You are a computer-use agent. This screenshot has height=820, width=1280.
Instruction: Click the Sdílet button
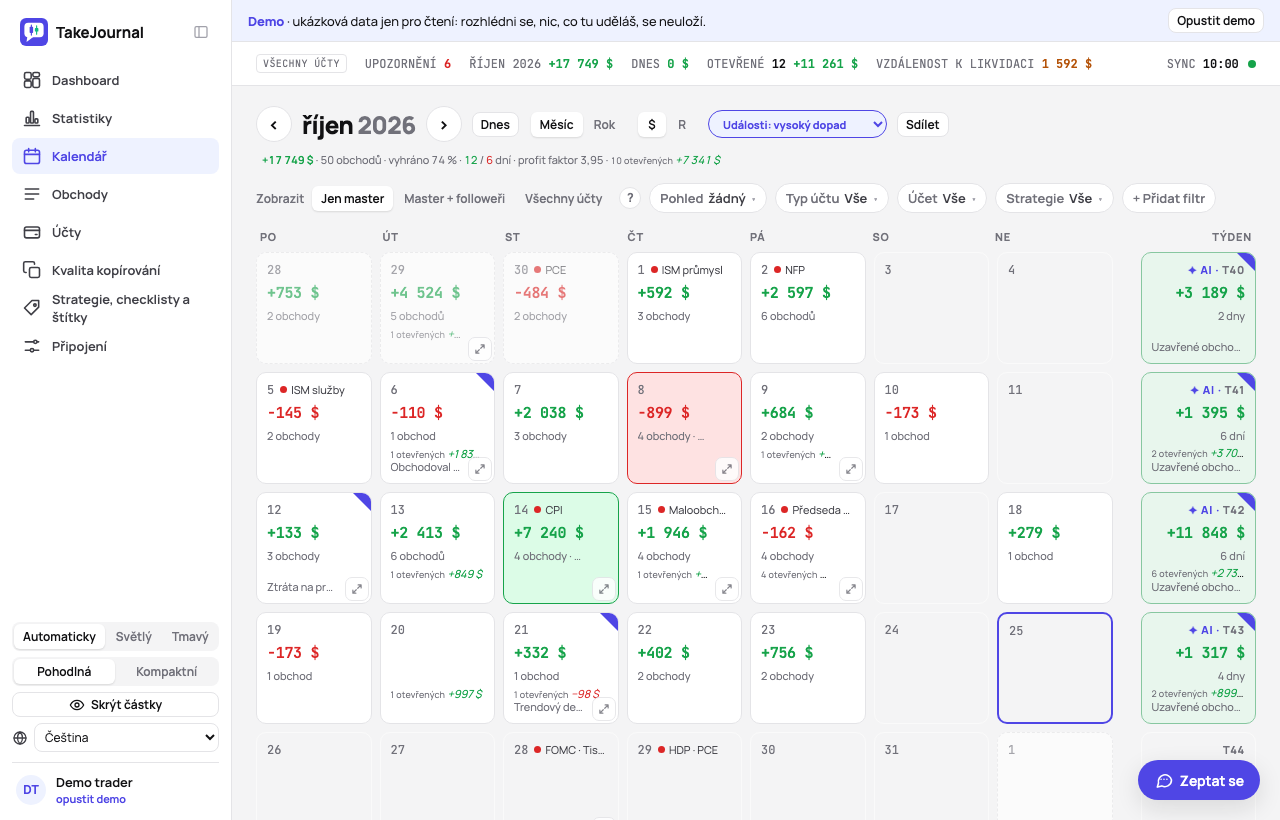click(923, 125)
